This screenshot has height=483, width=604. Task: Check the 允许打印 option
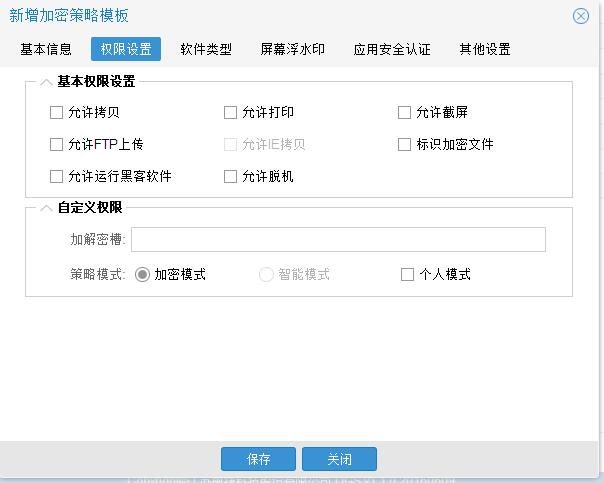pyautogui.click(x=231, y=112)
